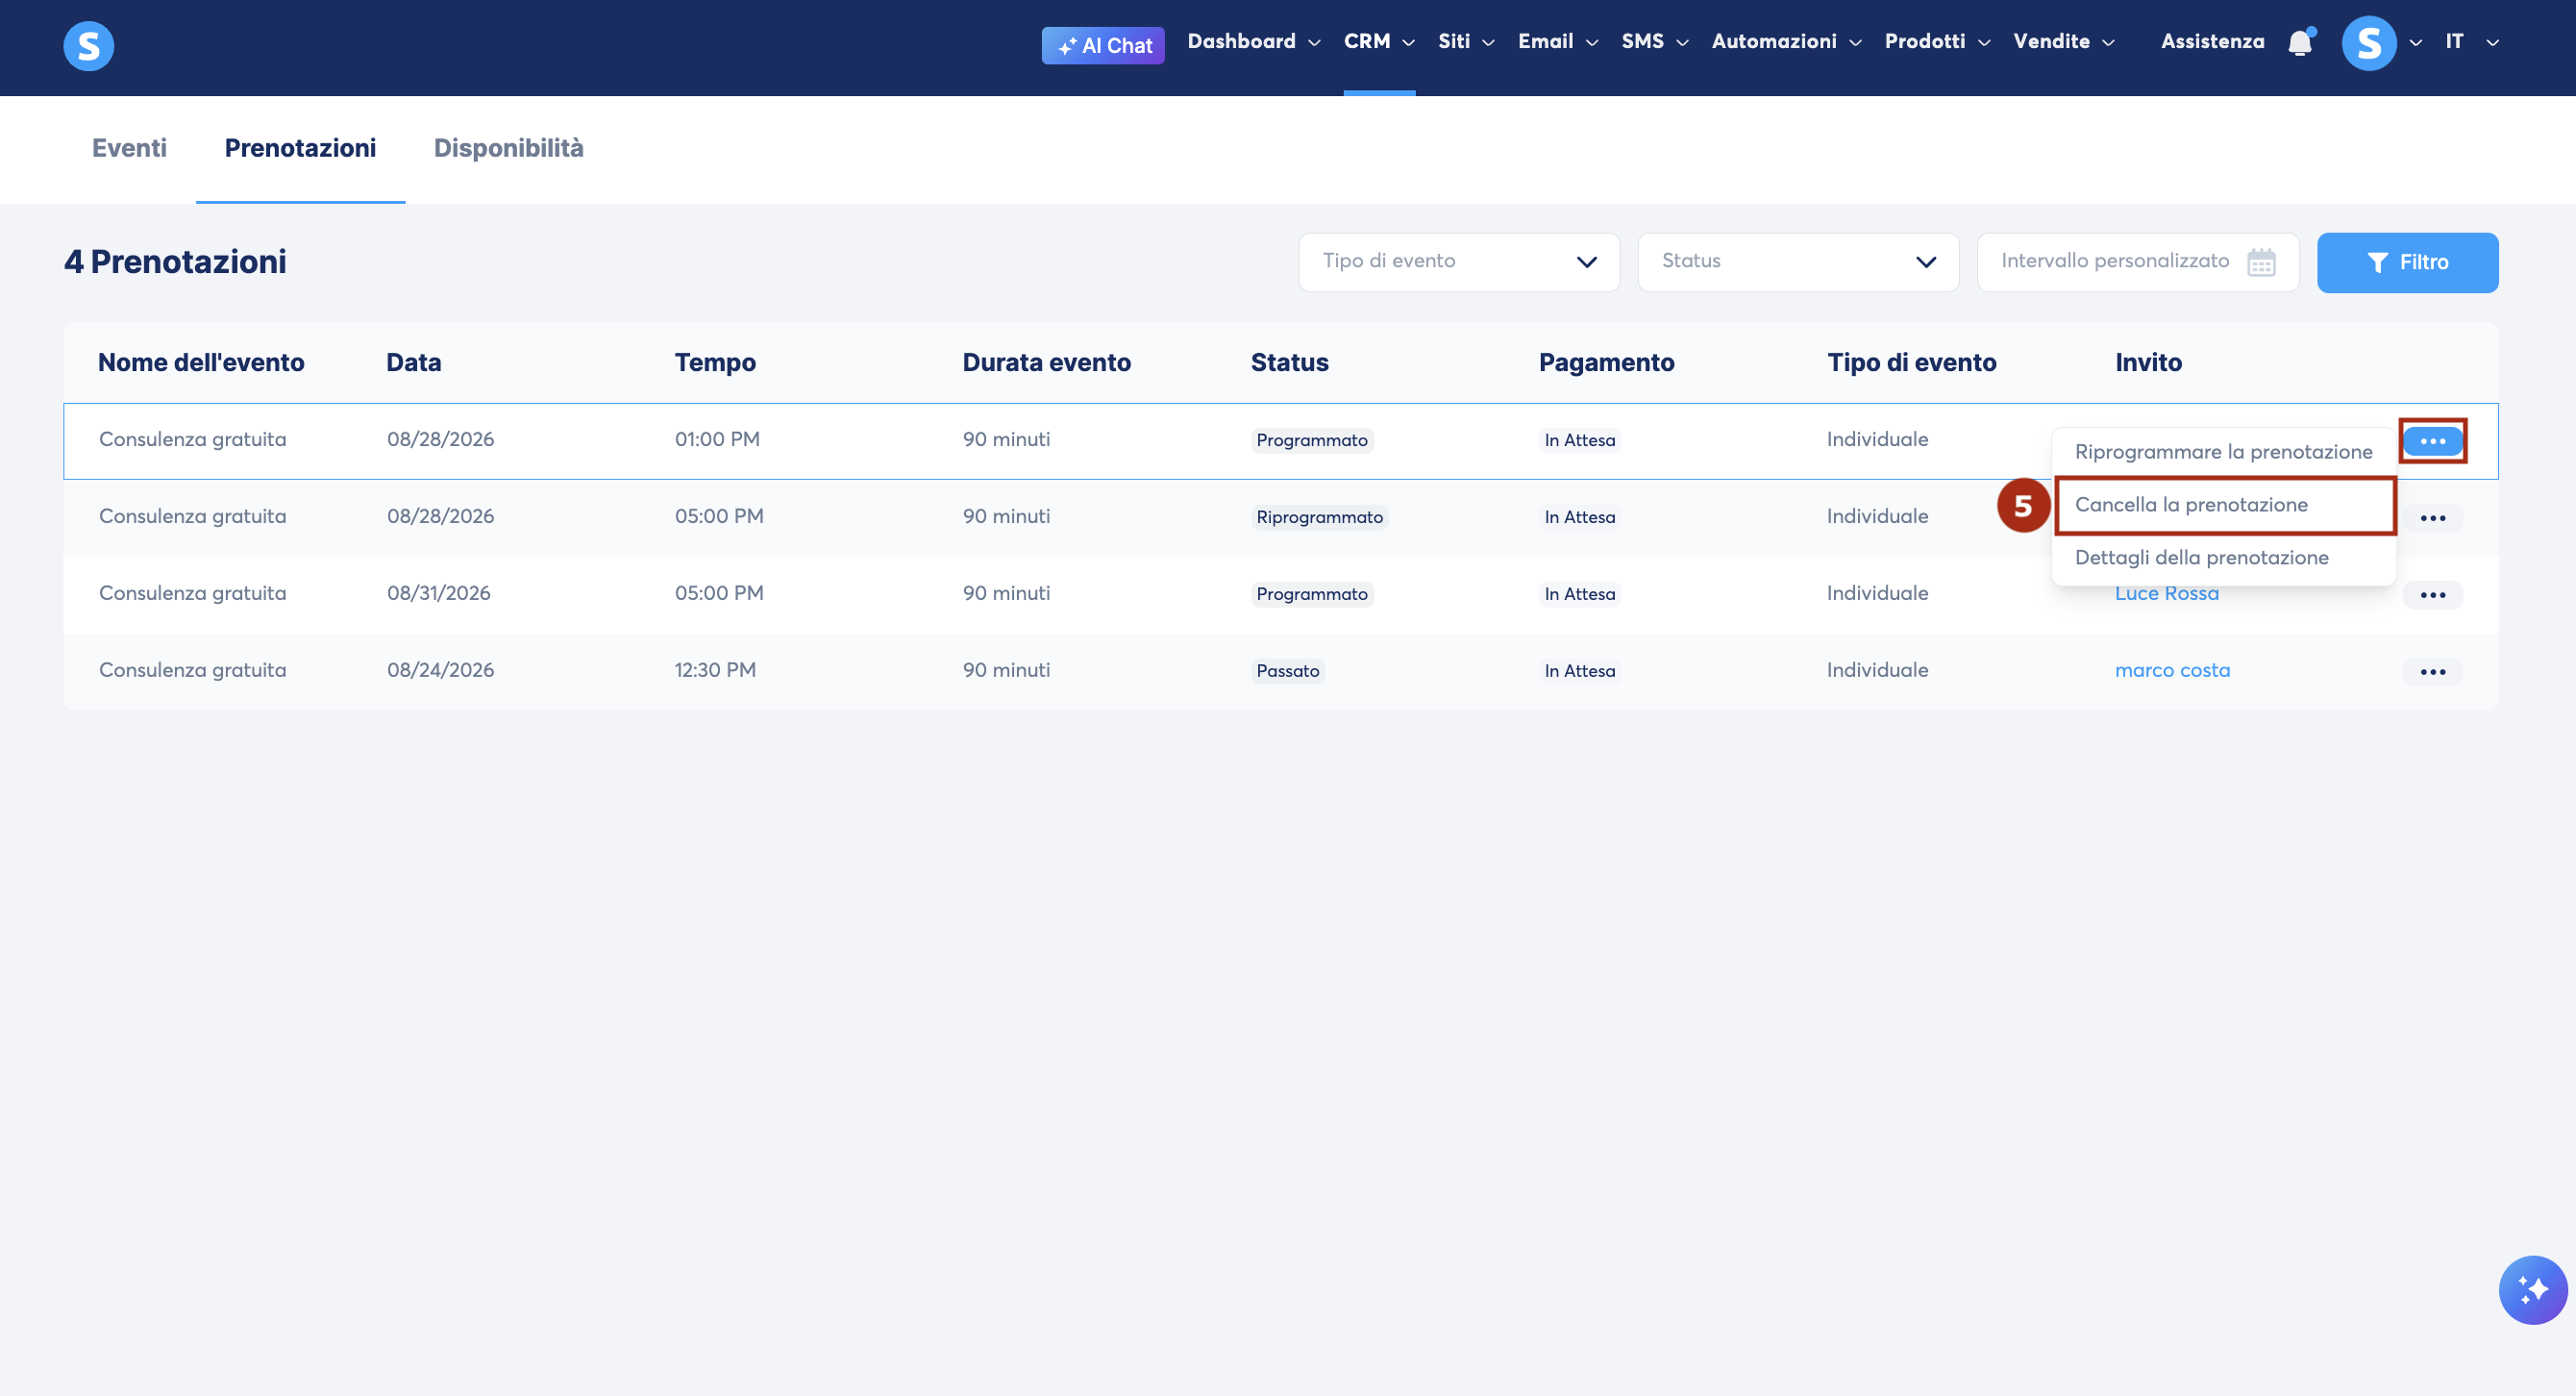Click the 01:00 PM time cell
Screen dimensions: 2576x1396
click(x=717, y=439)
